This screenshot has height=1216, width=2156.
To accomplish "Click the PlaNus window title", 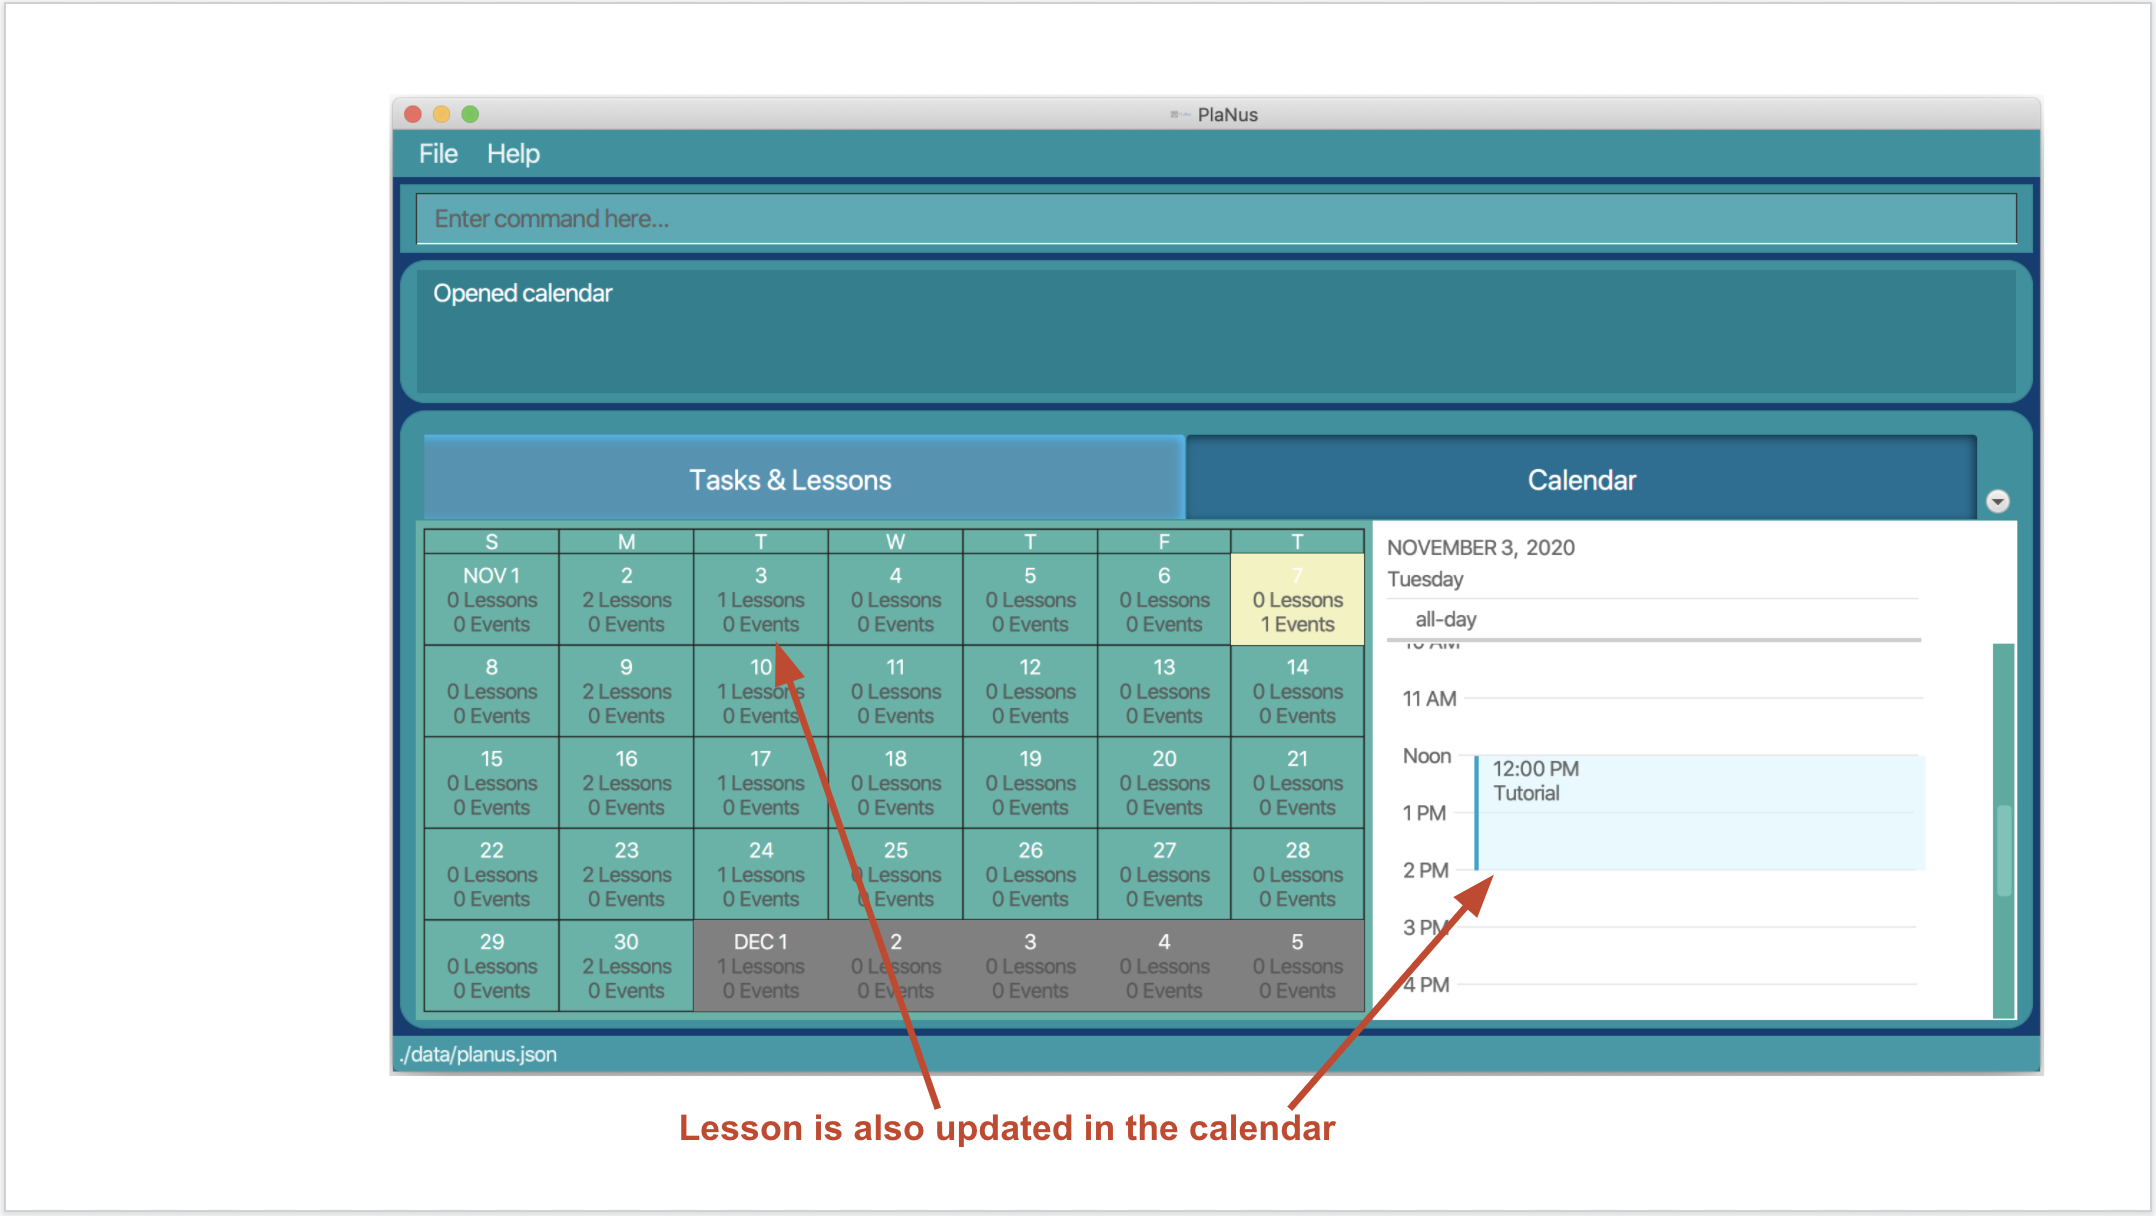I will coord(1227,114).
